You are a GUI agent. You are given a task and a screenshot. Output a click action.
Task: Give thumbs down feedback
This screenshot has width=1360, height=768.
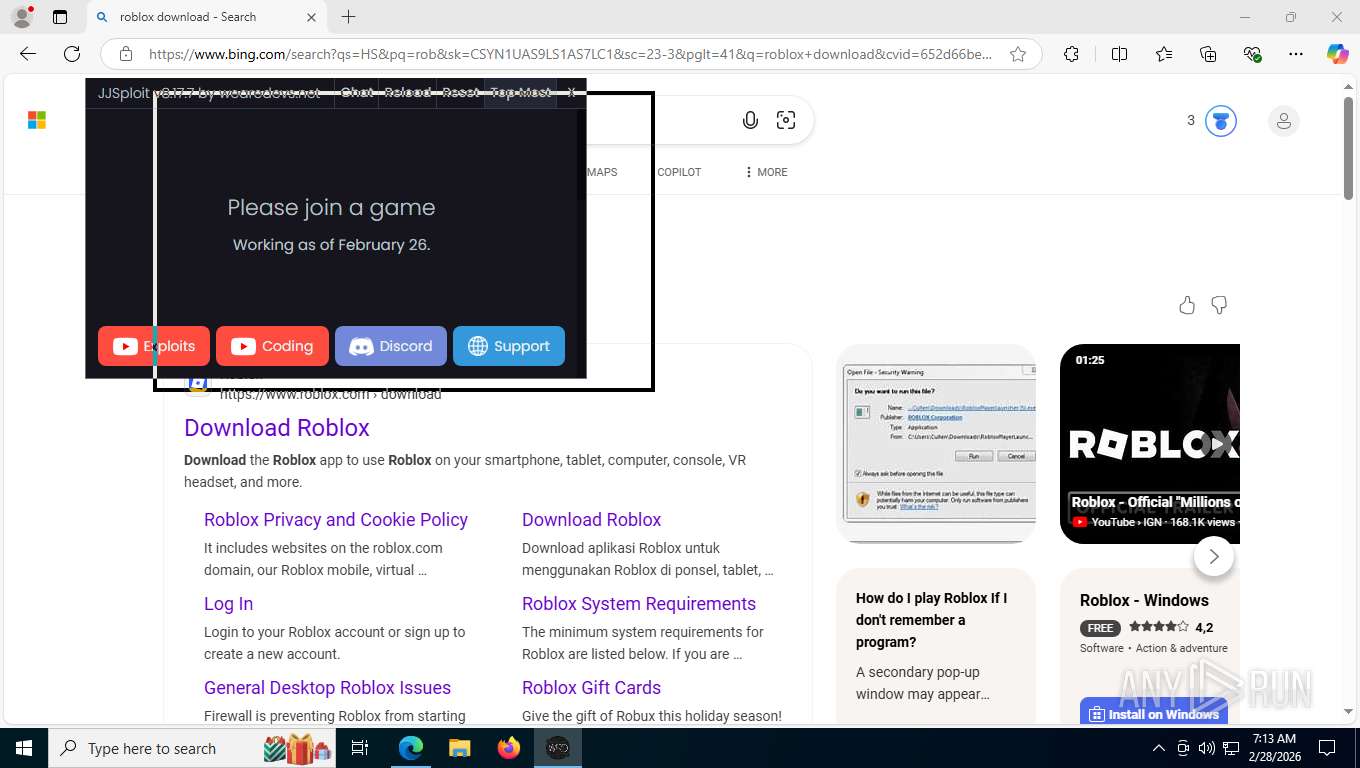point(1219,305)
